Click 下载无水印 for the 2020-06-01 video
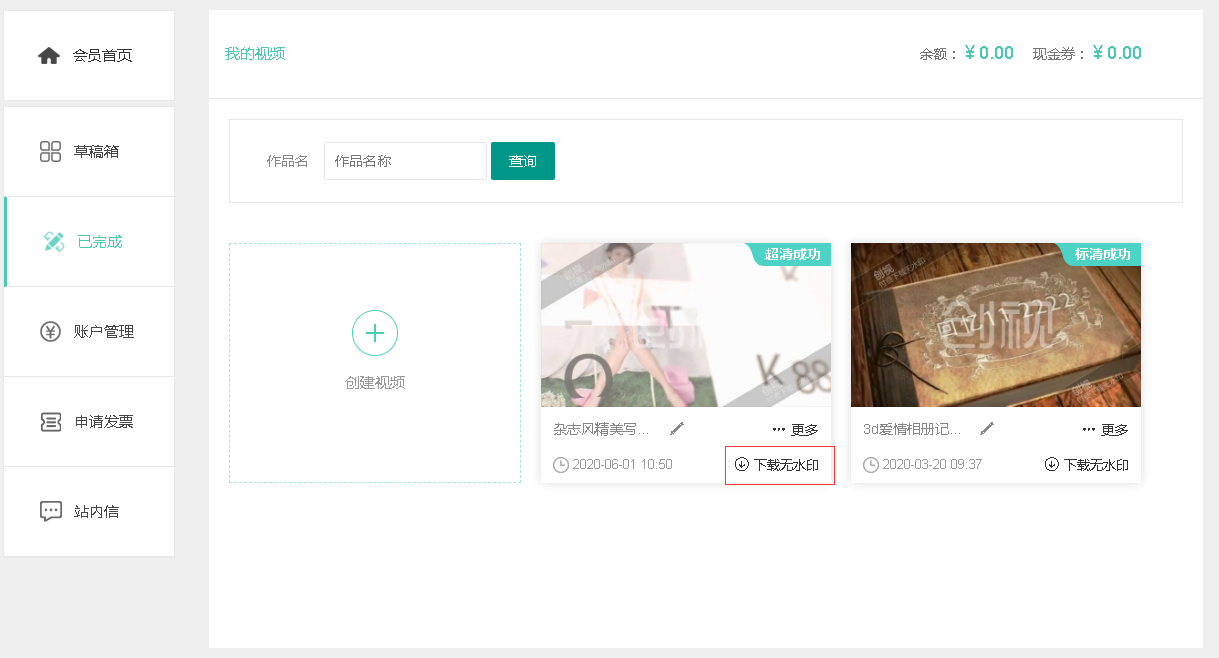 coord(778,465)
